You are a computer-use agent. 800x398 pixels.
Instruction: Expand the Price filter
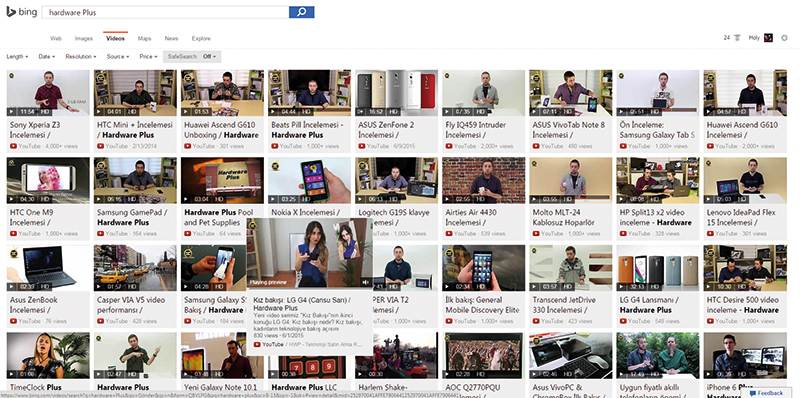pos(148,57)
